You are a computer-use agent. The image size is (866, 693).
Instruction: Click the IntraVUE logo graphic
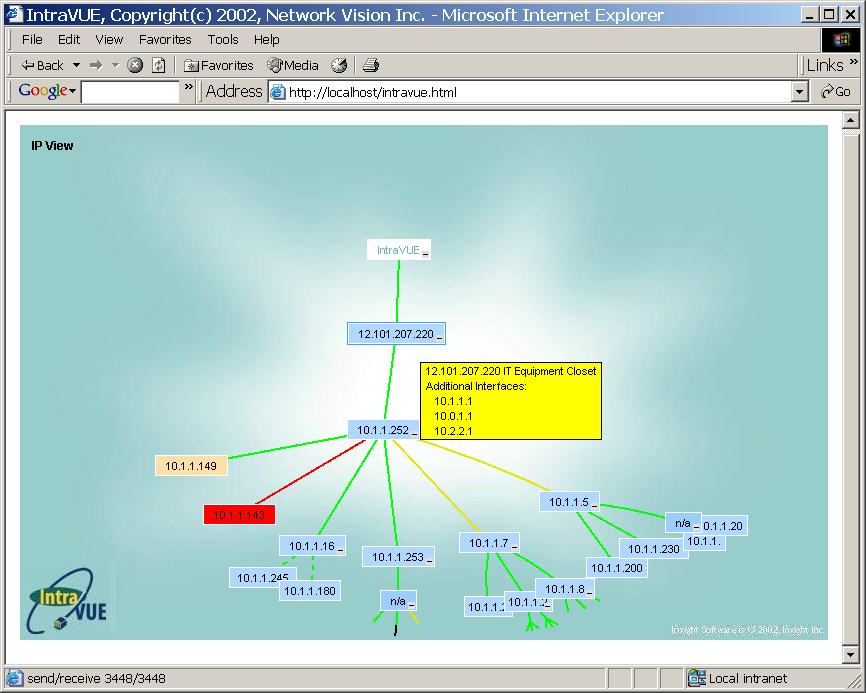pyautogui.click(x=67, y=601)
